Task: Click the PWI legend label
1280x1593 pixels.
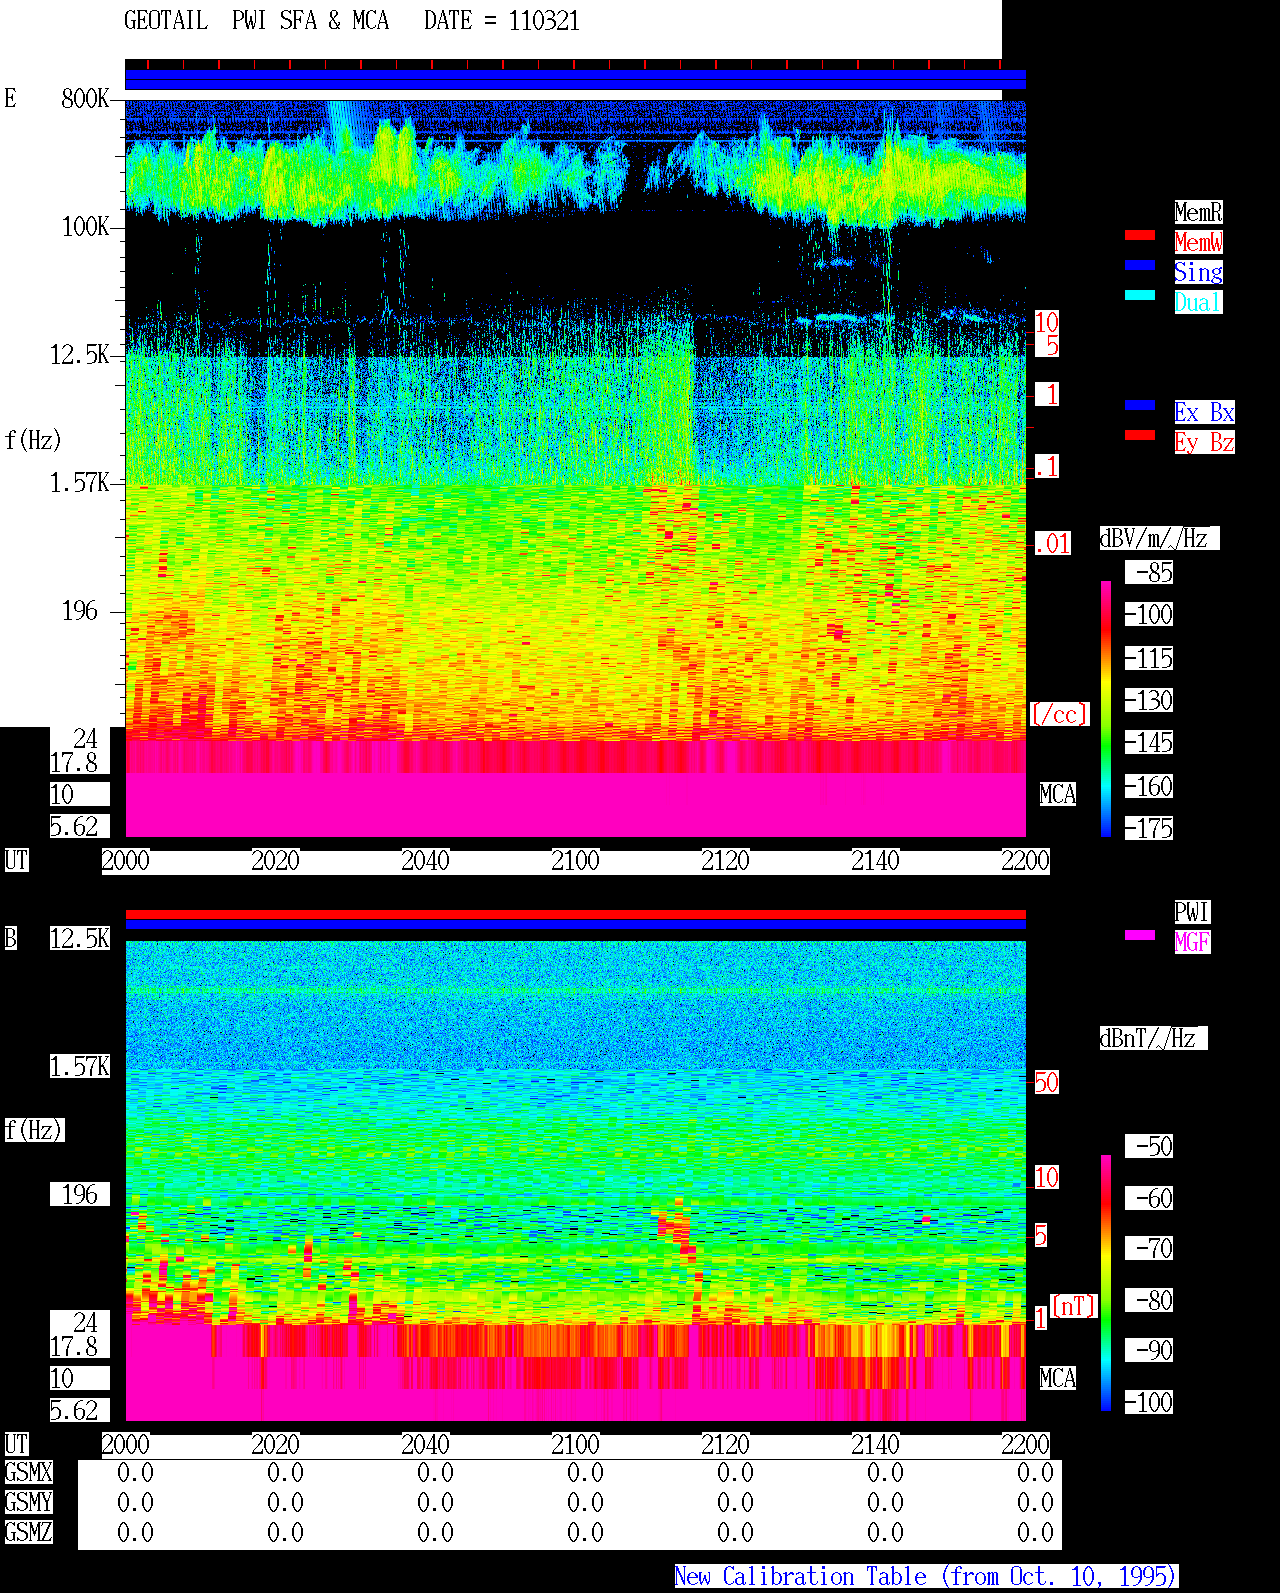Action: point(1192,912)
